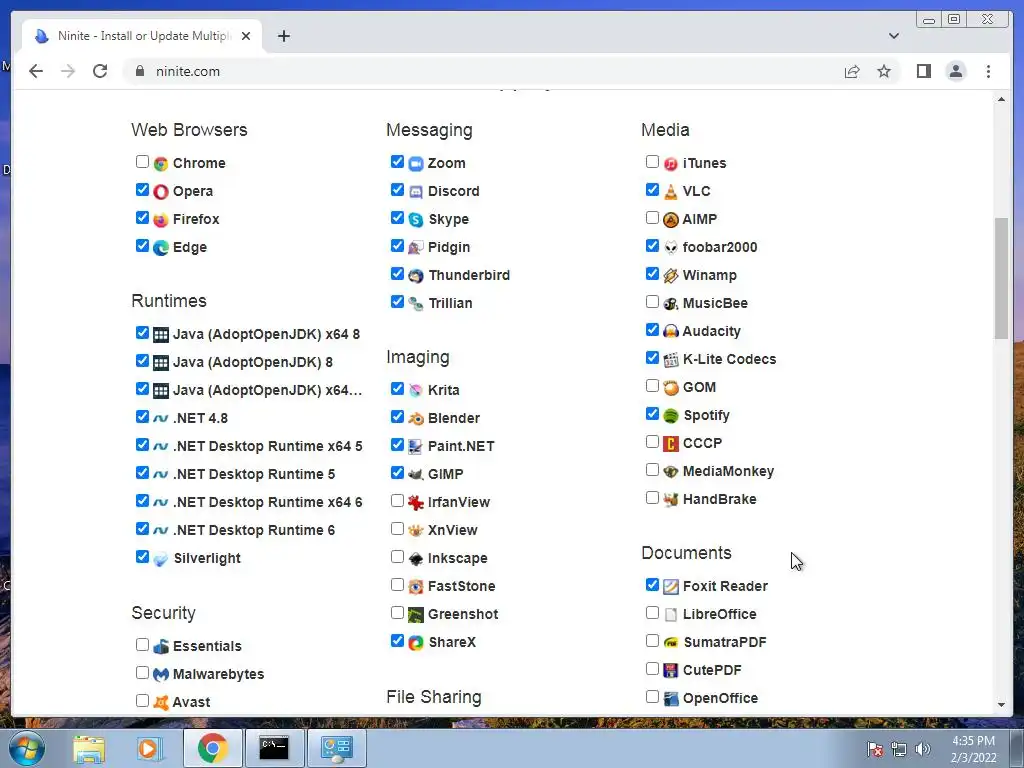1024x768 pixels.
Task: Click the Java (AdoptOpenJDK) x64 8 label
Action: 266,334
